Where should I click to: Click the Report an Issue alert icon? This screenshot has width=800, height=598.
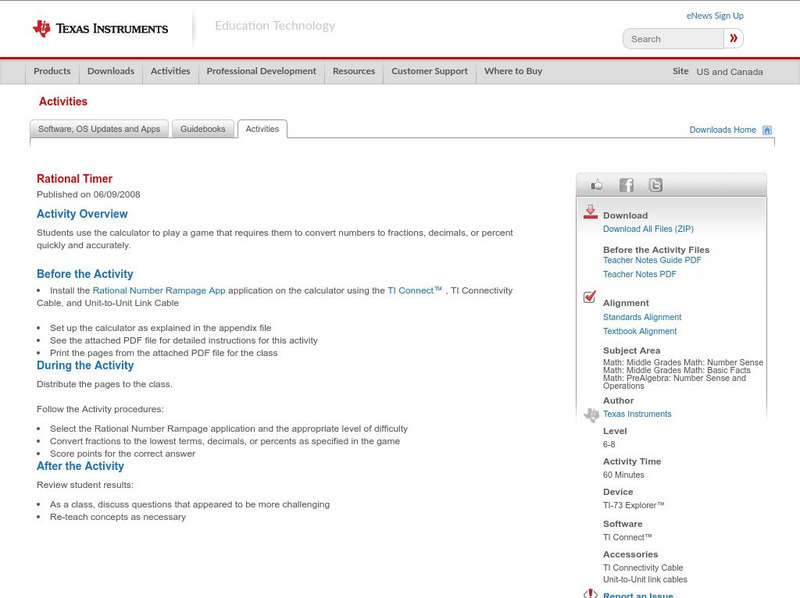click(x=590, y=594)
